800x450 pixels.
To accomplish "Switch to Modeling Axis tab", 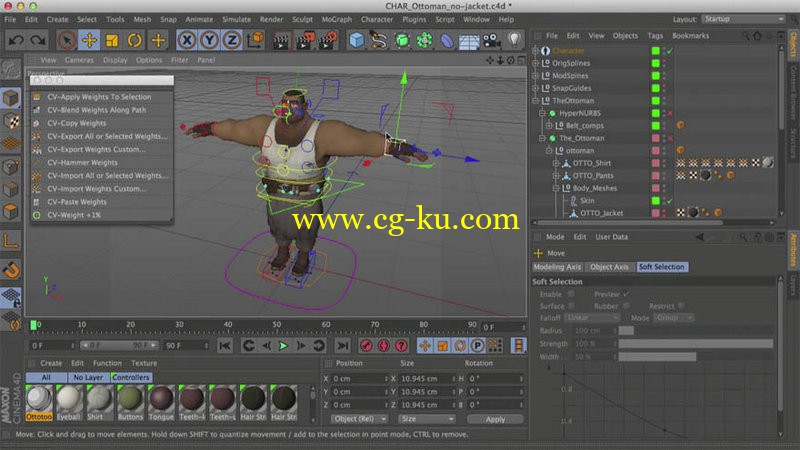I will click(557, 267).
